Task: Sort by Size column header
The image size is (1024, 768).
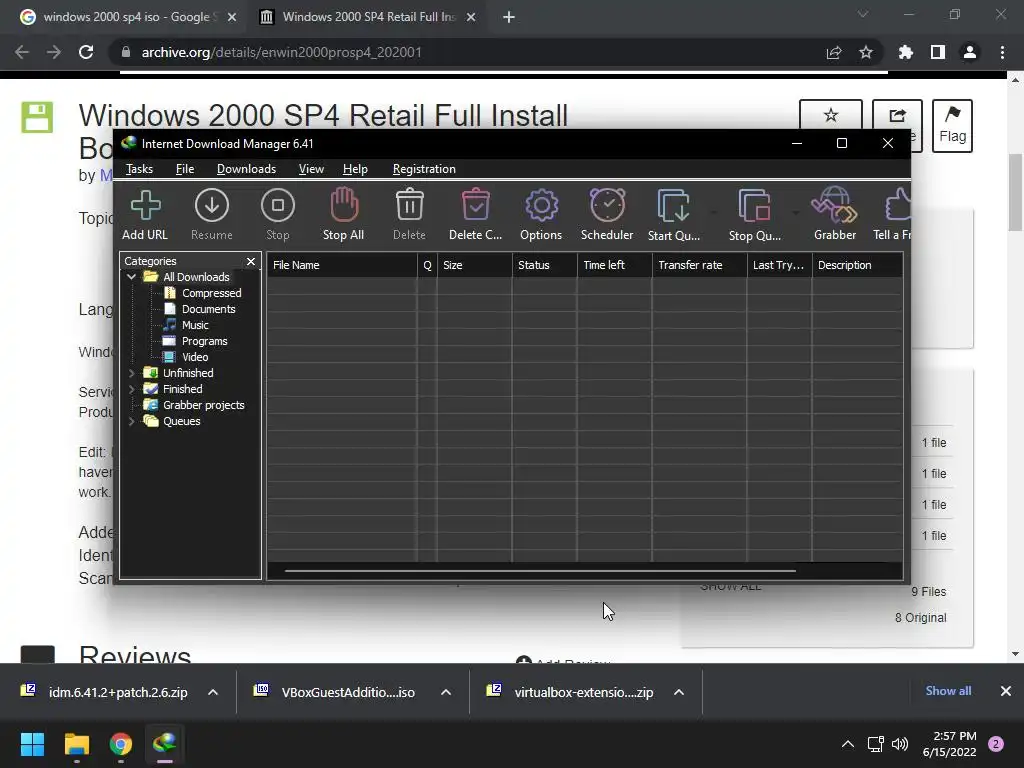Action: [x=474, y=265]
